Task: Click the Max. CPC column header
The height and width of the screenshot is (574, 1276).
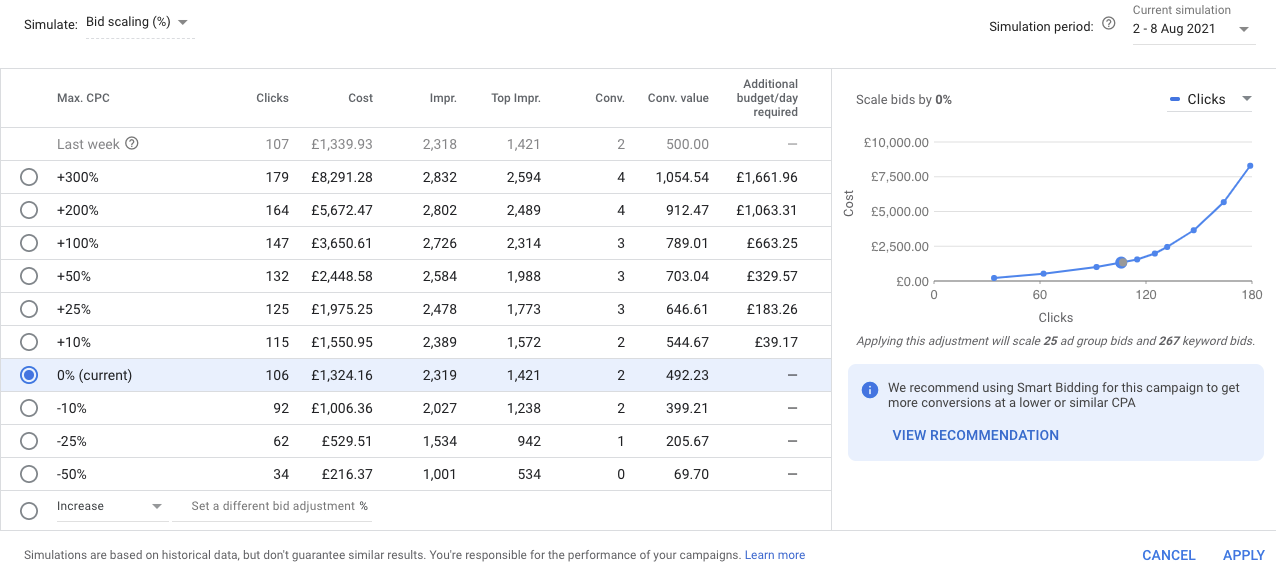Action: (83, 98)
